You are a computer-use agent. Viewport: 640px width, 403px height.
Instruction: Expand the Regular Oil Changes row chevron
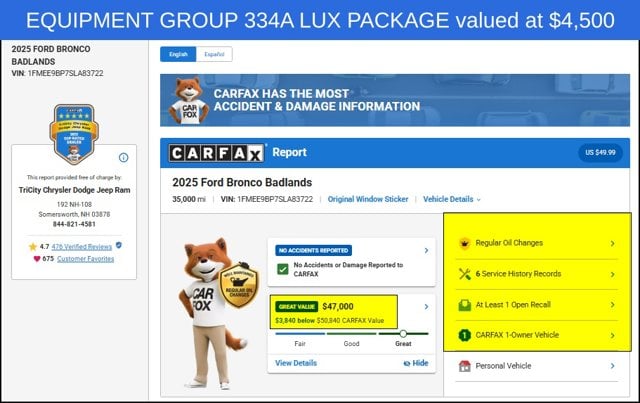coord(613,243)
